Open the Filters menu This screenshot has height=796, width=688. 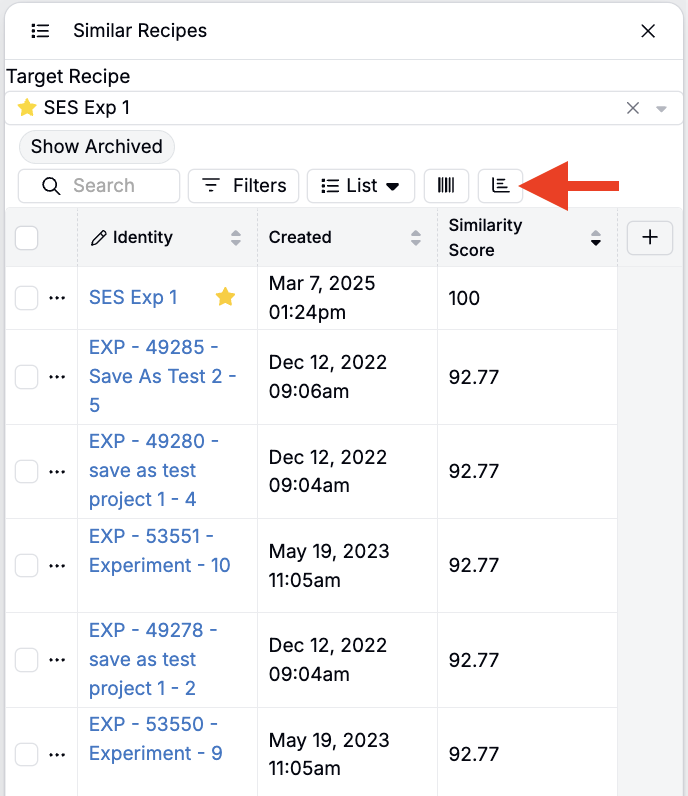click(244, 185)
